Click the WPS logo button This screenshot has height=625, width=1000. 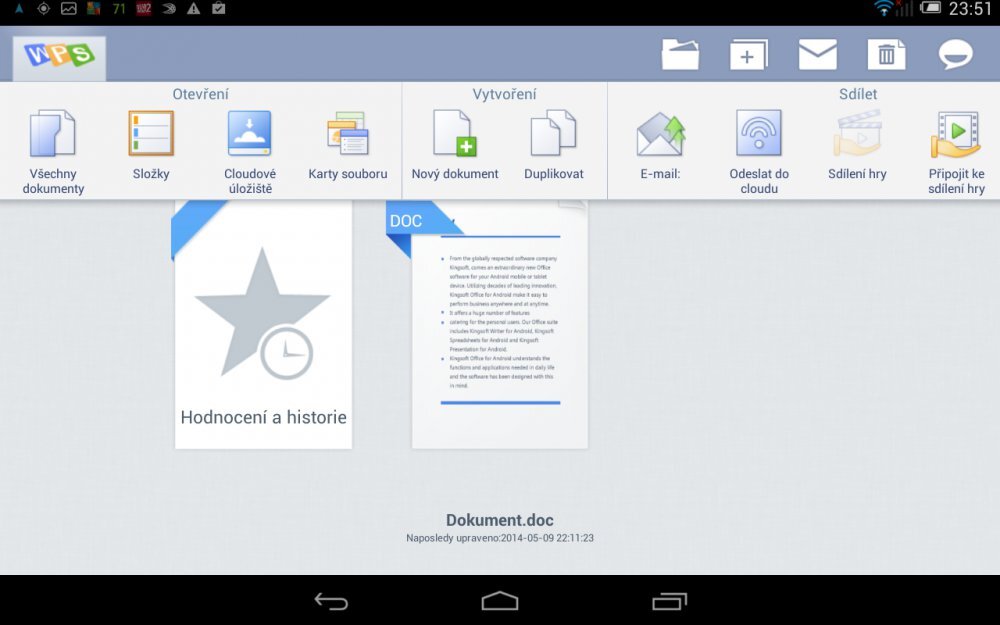coord(59,55)
